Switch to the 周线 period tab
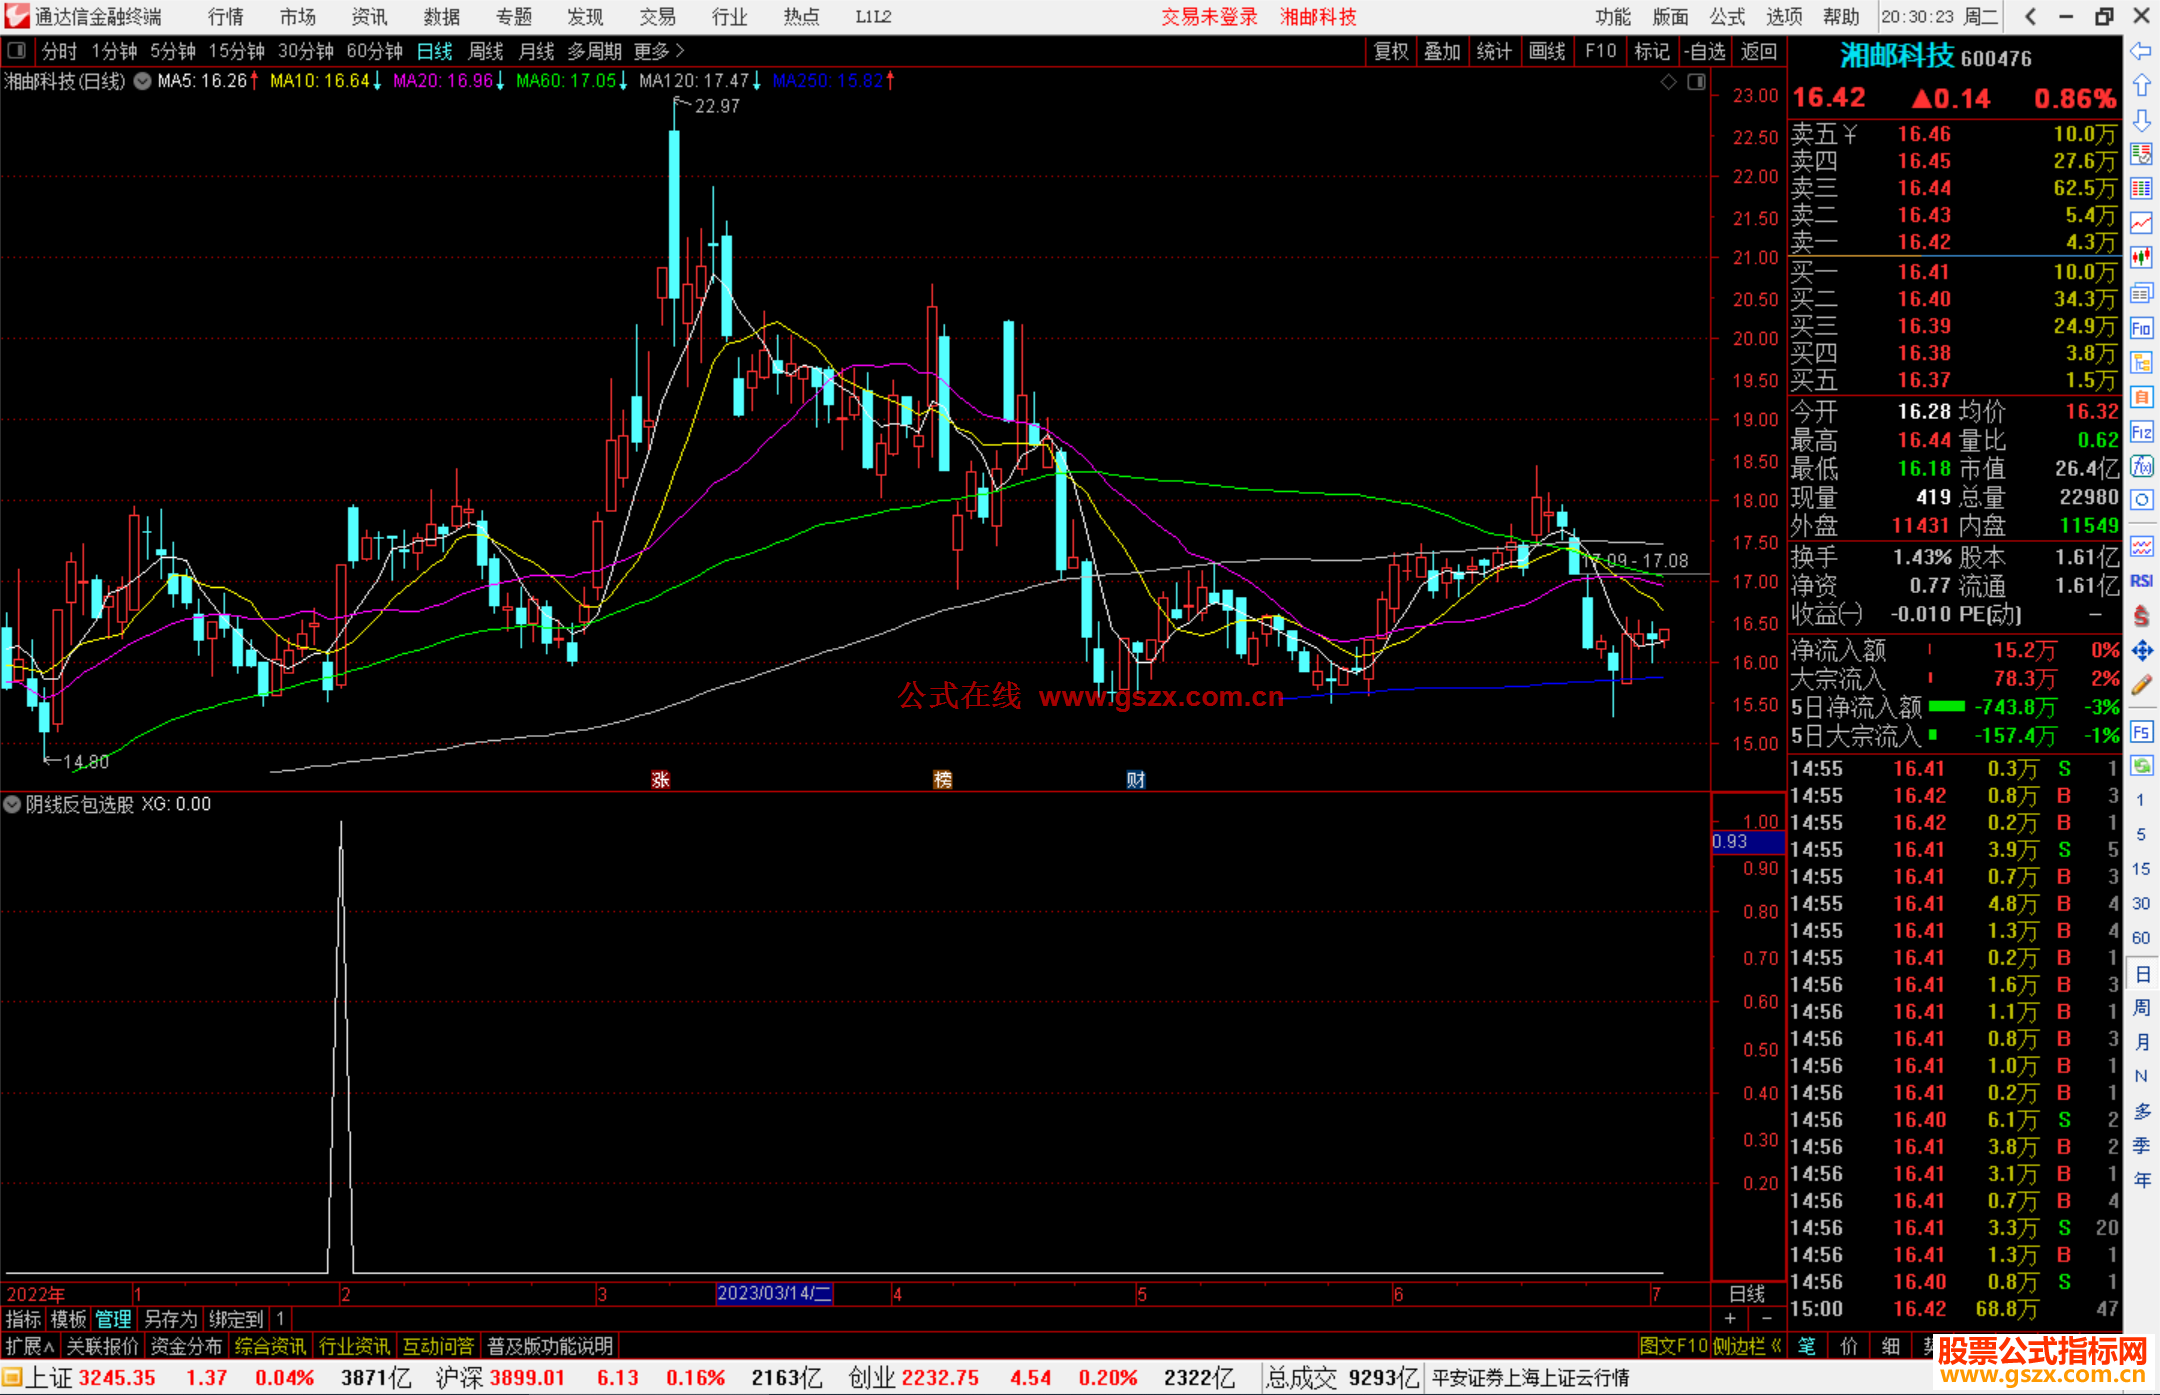The width and height of the screenshot is (2160, 1395). (486, 51)
